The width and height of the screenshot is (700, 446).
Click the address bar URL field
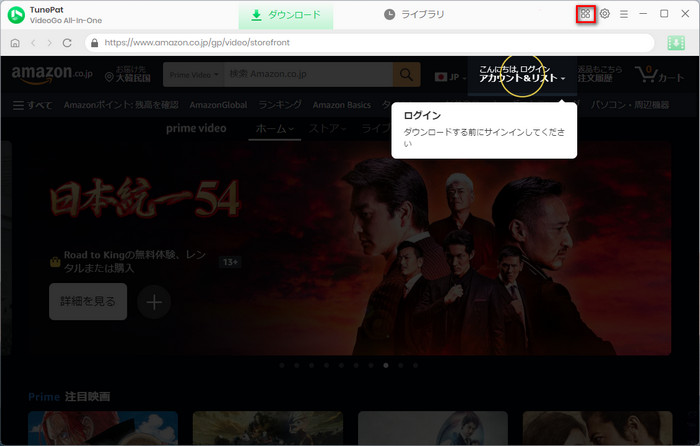click(370, 43)
